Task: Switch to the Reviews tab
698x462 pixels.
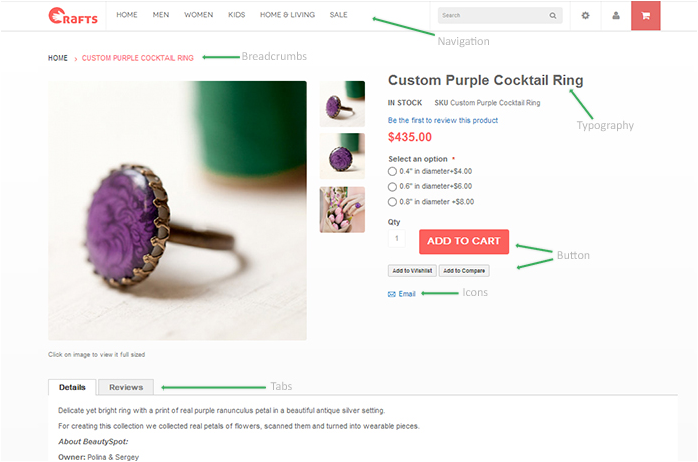Action: pos(126,387)
